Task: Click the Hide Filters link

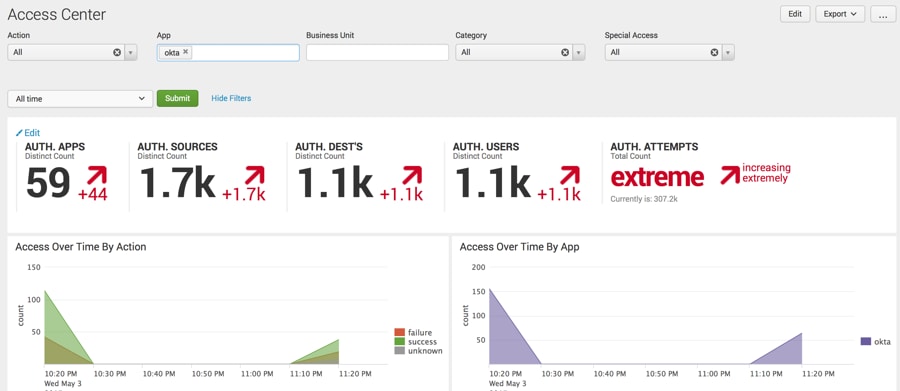Action: [231, 98]
